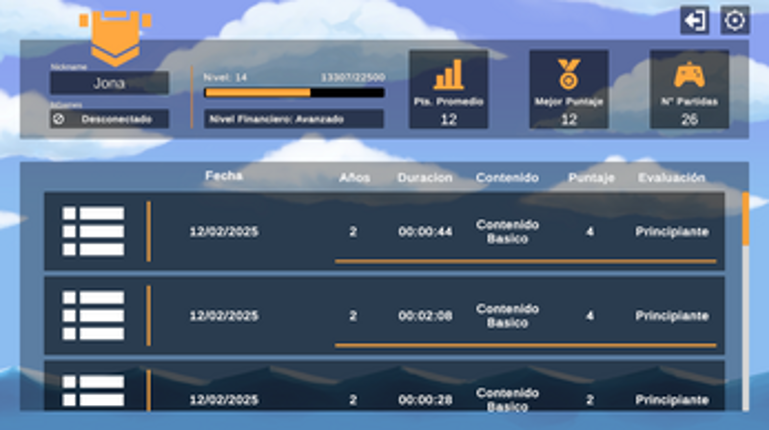Click the orange rank badge emblem

coord(115,38)
